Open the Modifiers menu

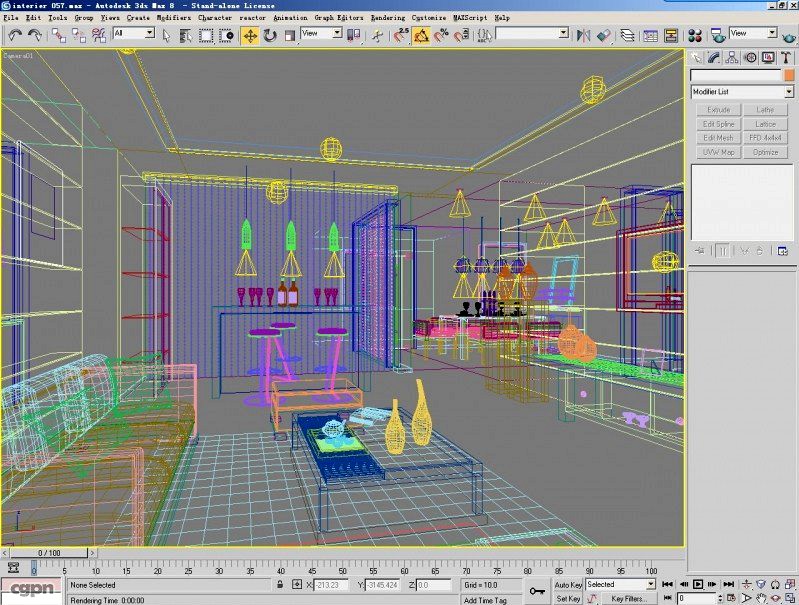coord(174,17)
